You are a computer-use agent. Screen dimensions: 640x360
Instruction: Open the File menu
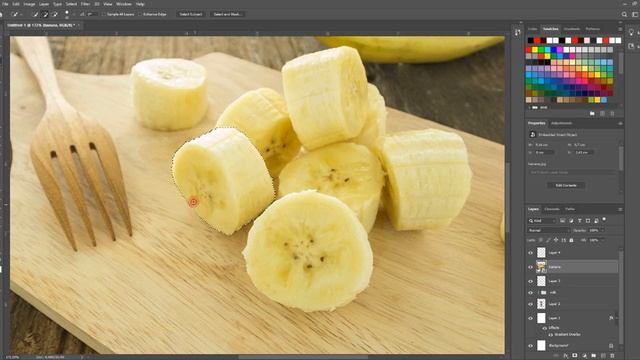[5, 4]
